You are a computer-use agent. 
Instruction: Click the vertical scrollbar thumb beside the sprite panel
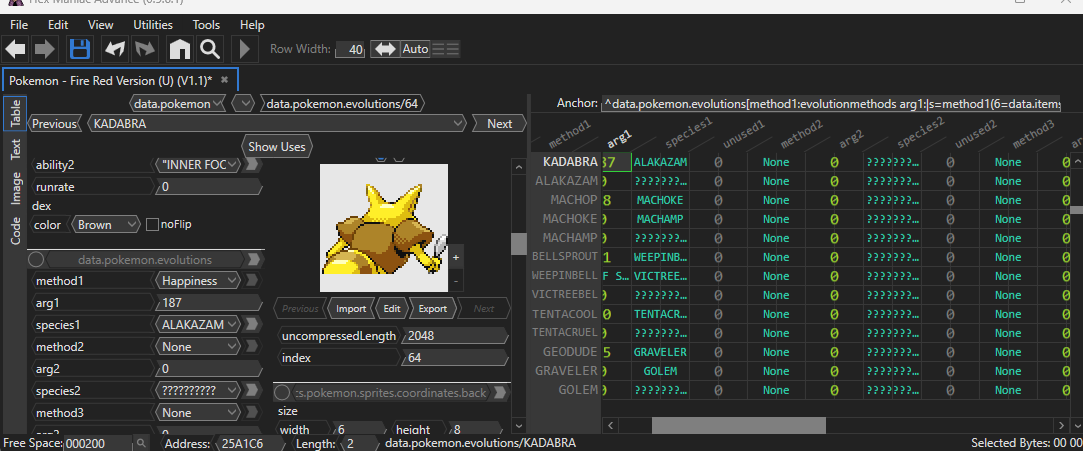point(517,244)
